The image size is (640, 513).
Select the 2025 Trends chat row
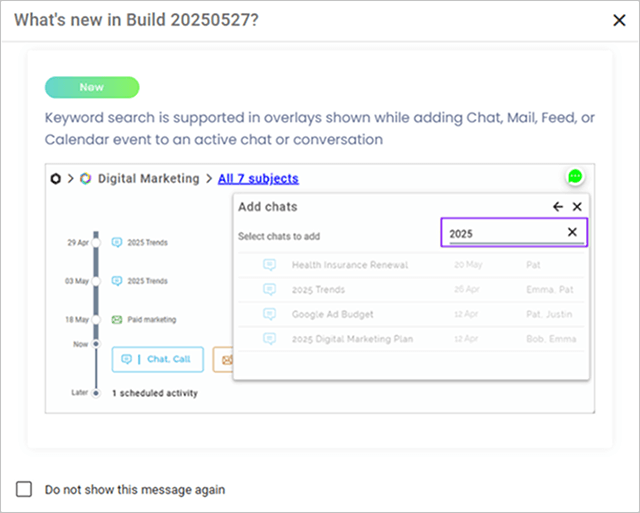coord(411,290)
